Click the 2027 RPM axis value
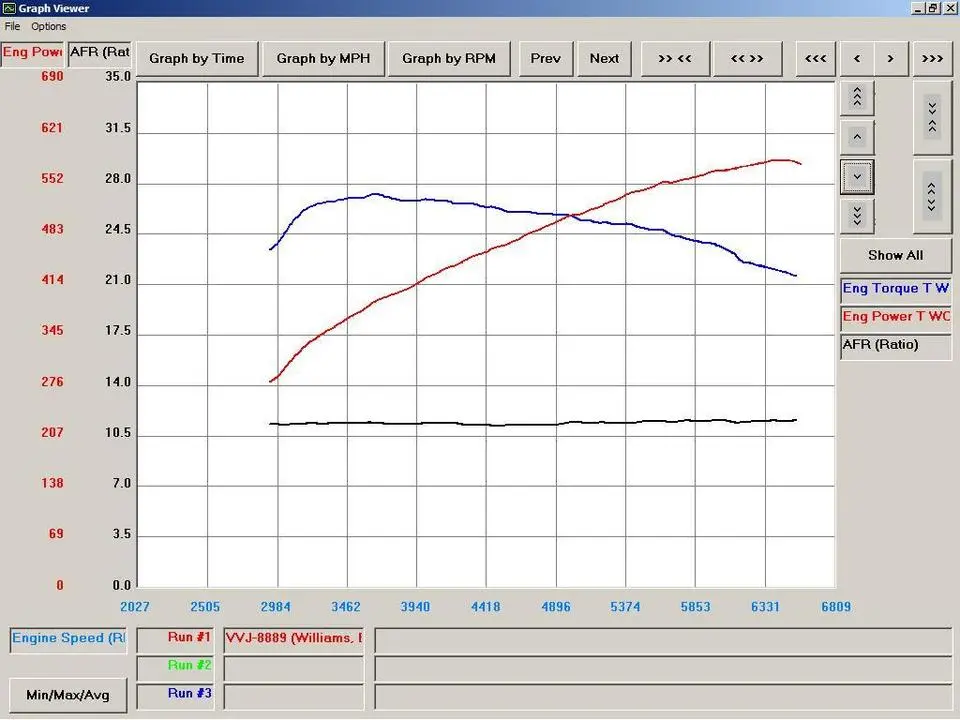The image size is (960, 720). tap(135, 607)
